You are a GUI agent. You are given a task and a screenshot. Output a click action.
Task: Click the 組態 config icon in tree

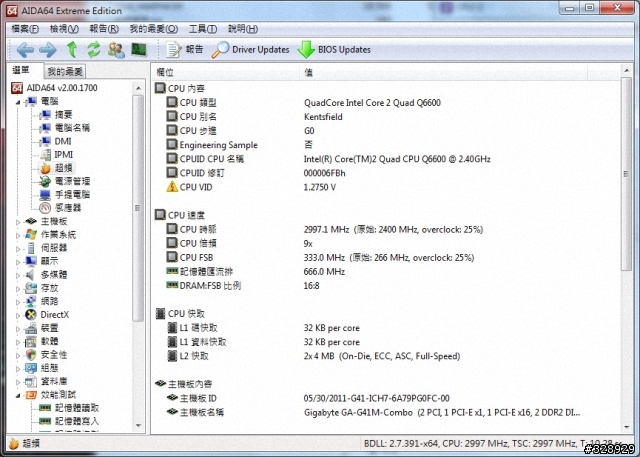pyautogui.click(x=31, y=368)
